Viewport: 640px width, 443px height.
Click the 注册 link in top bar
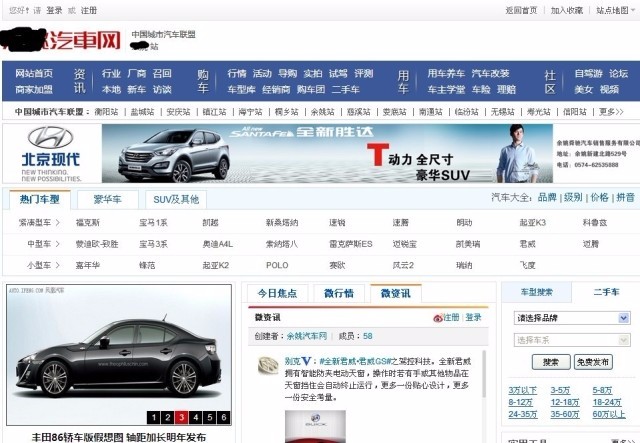click(x=89, y=10)
